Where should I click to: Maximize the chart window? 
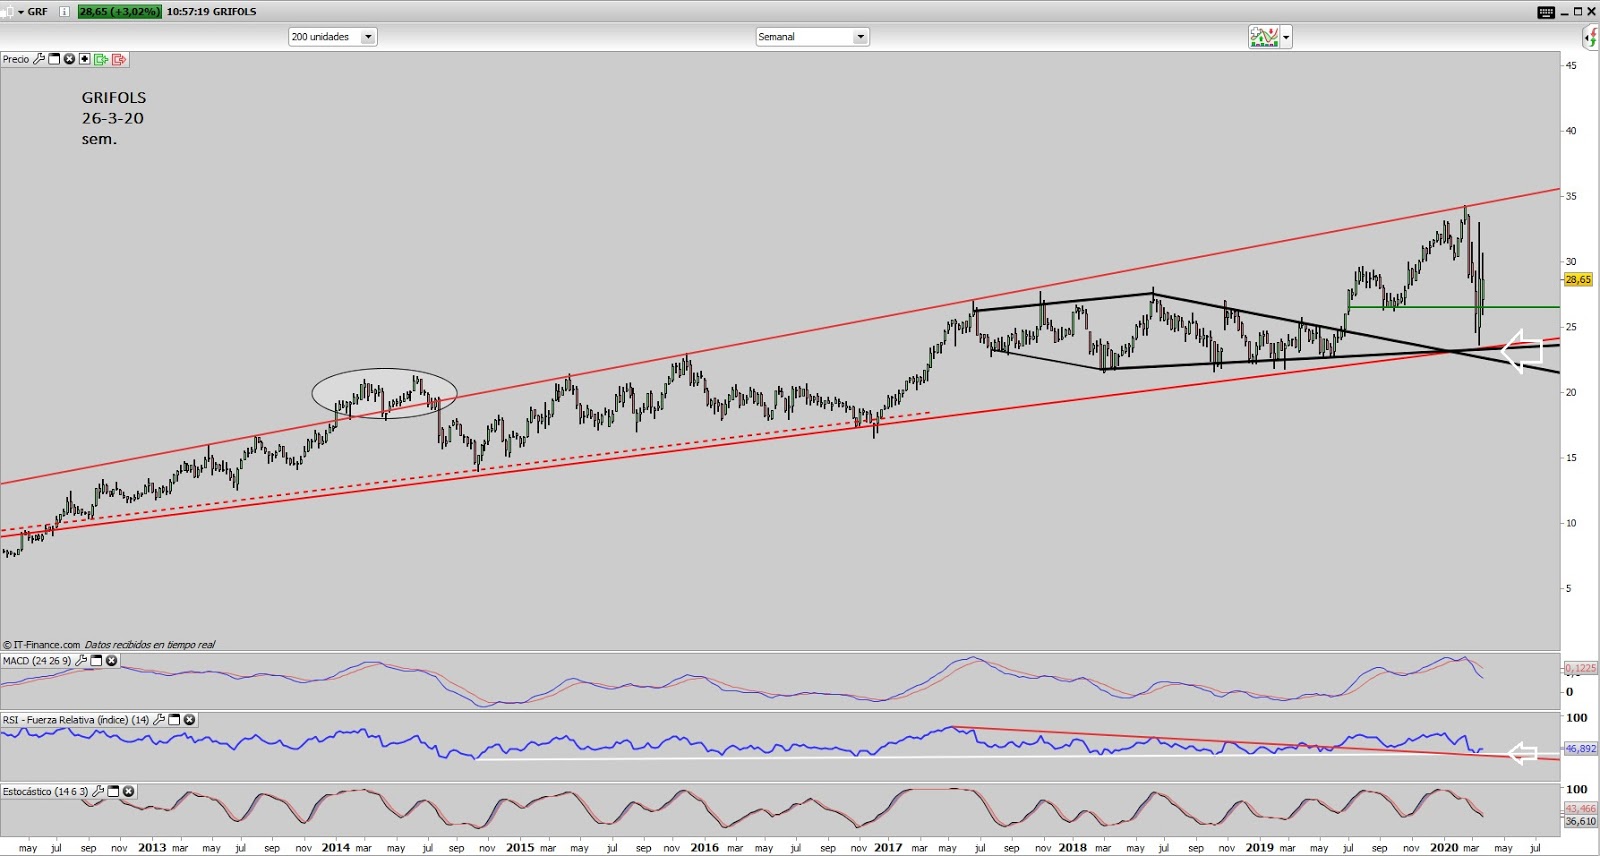[x=1578, y=12]
